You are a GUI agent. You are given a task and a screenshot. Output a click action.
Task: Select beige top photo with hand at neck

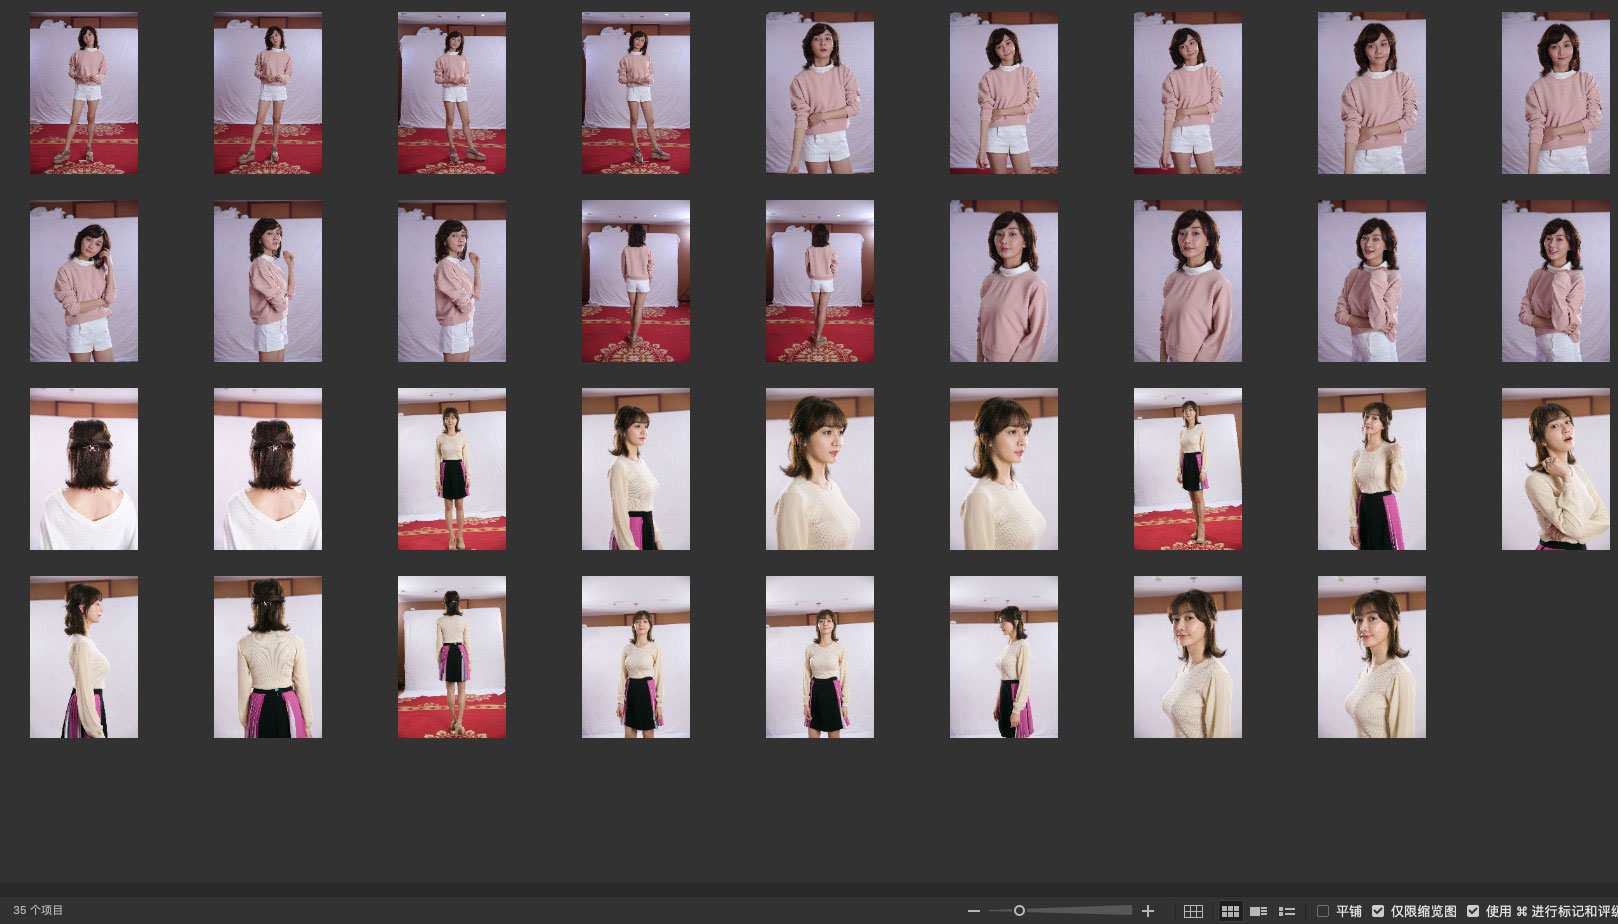pos(1555,469)
